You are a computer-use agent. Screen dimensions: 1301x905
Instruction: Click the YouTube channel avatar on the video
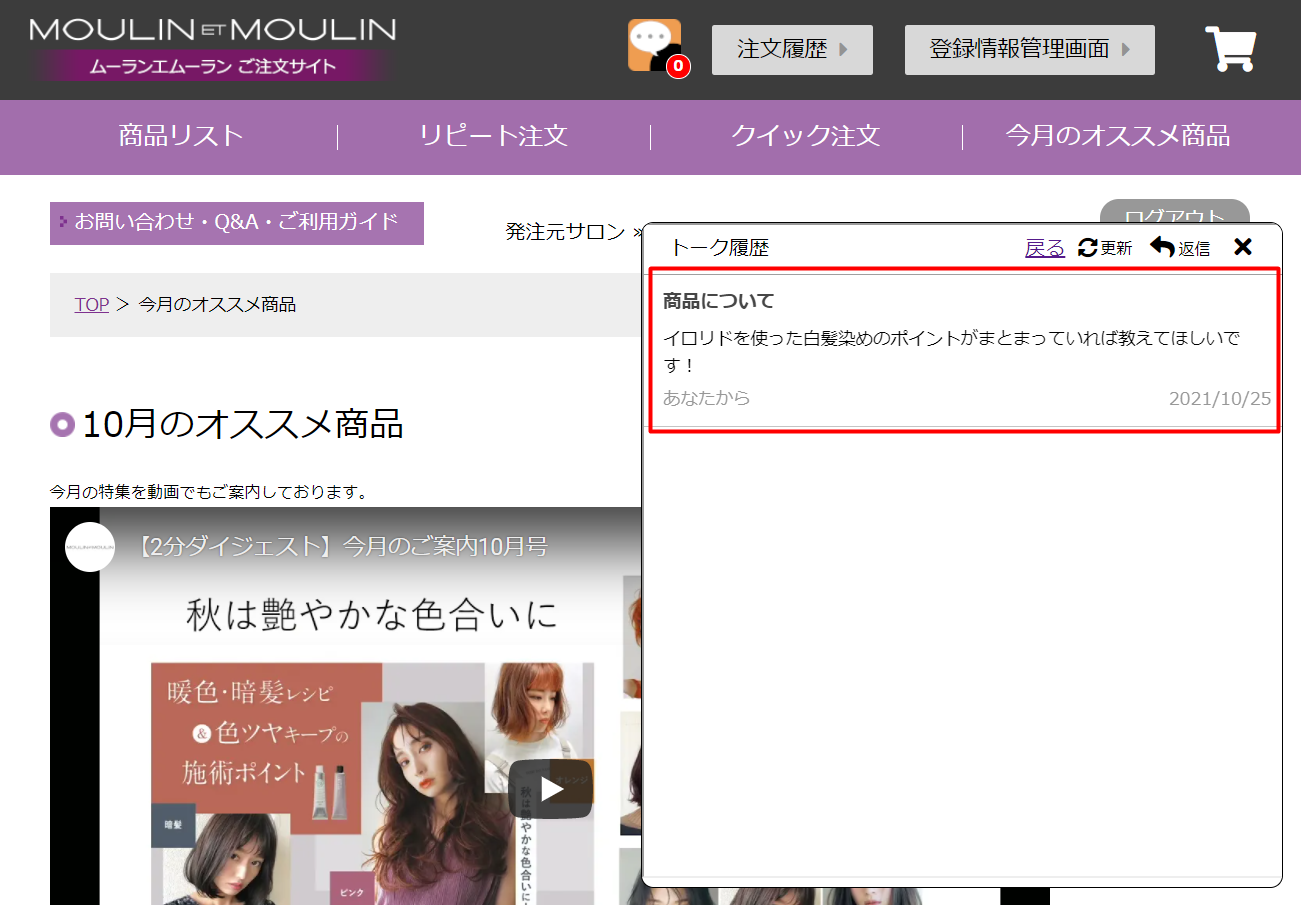(x=90, y=547)
